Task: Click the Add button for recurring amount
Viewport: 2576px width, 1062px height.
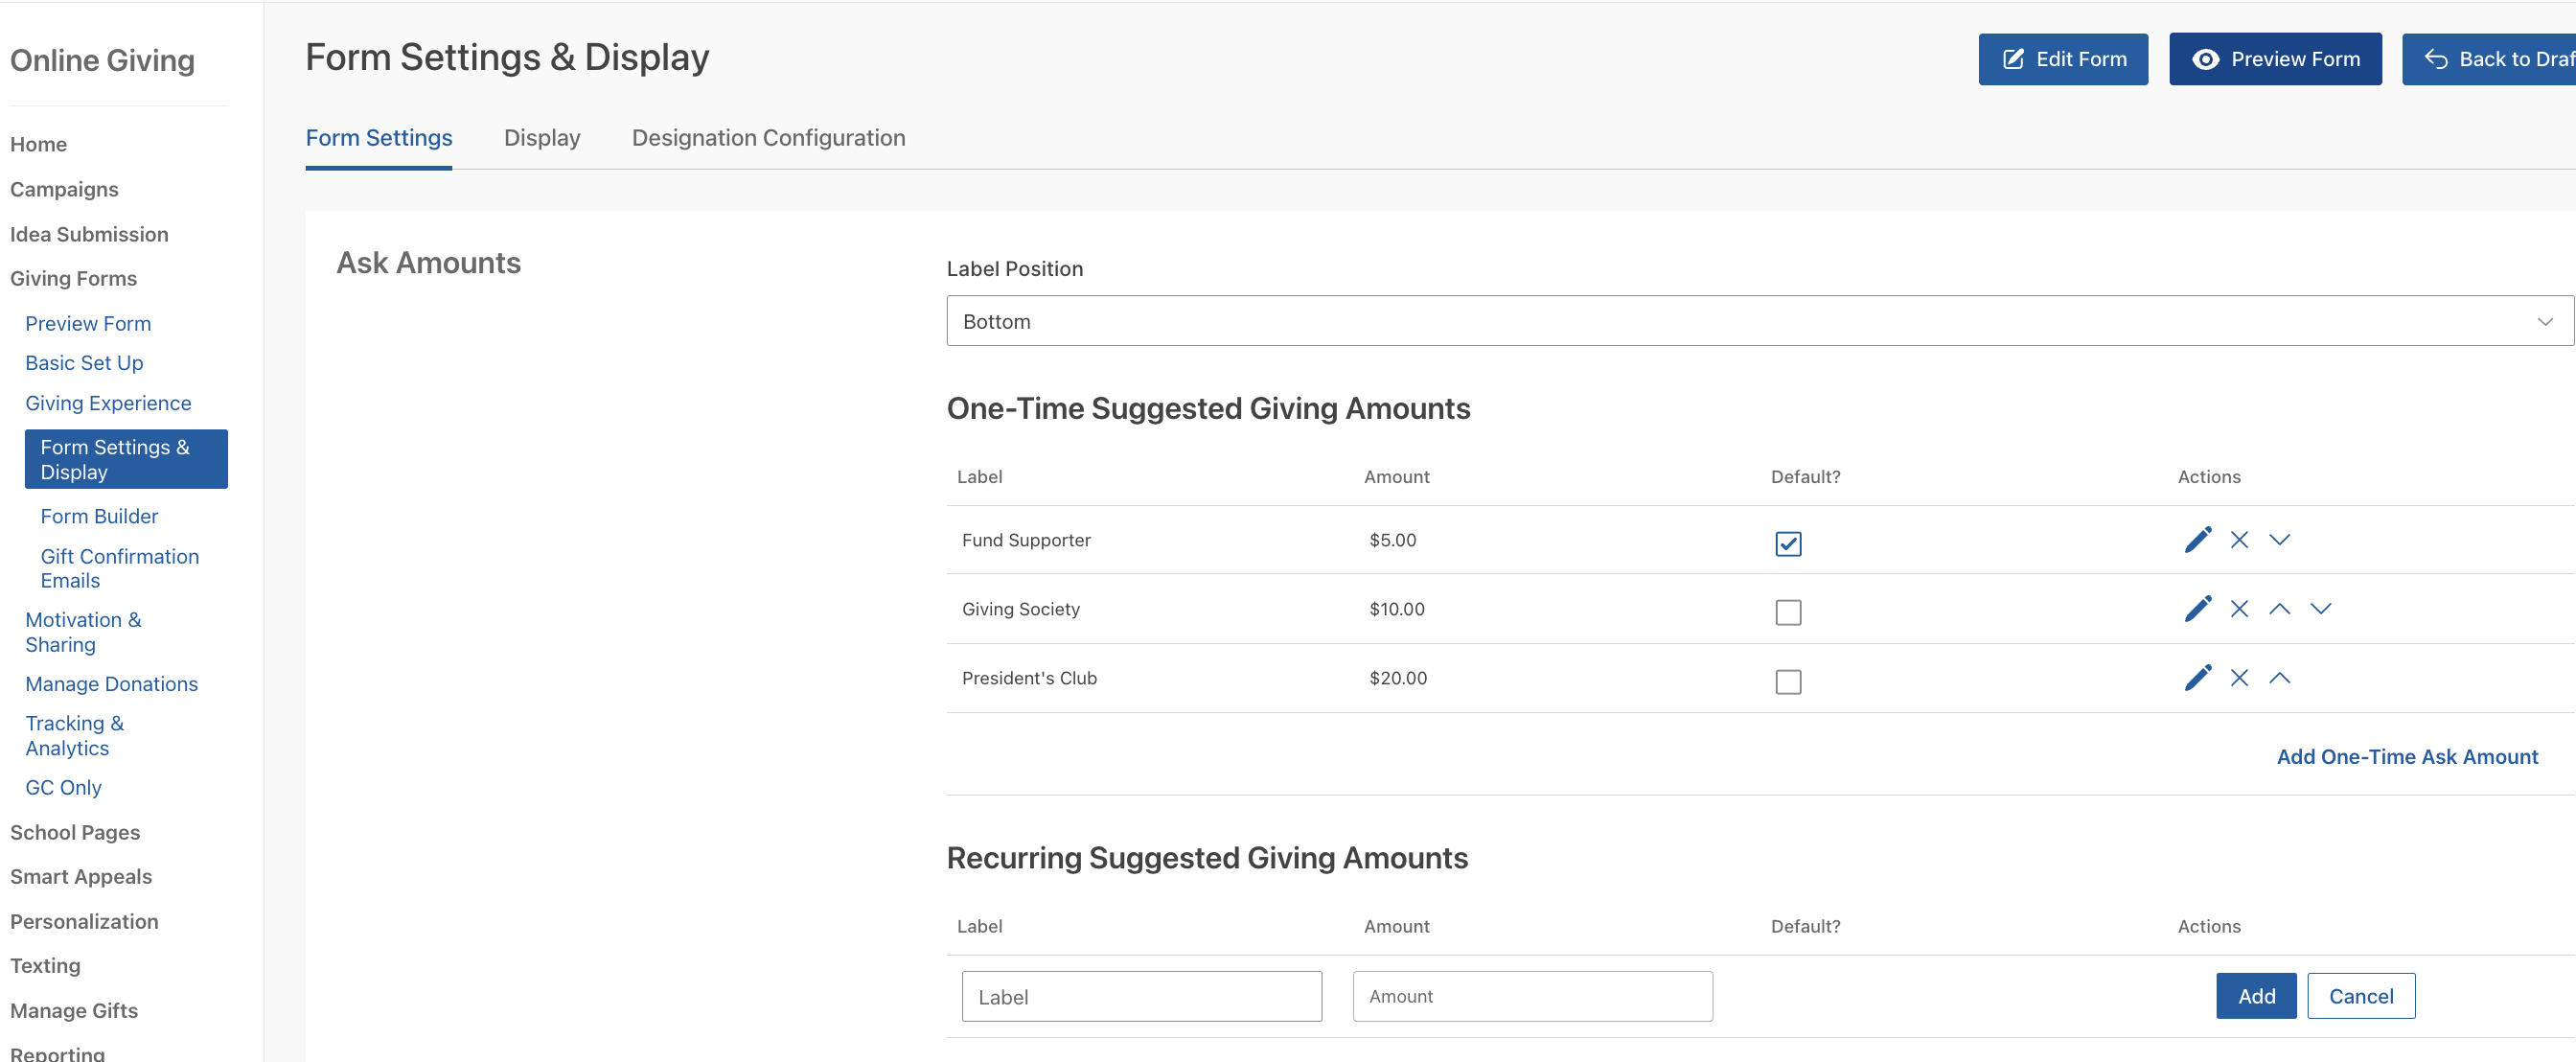Action: click(x=2255, y=996)
